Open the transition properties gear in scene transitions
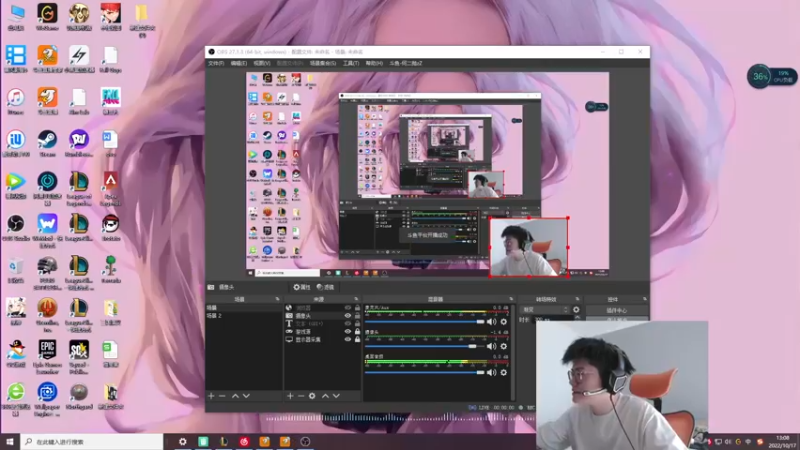The image size is (800, 450). pyautogui.click(x=576, y=310)
